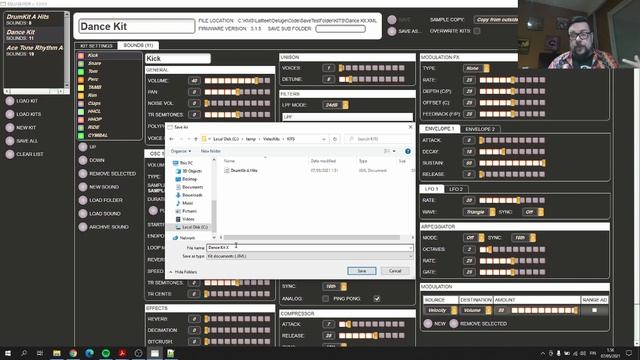
Task: Click the Remove Selected sound button
Action: (x=83, y=173)
